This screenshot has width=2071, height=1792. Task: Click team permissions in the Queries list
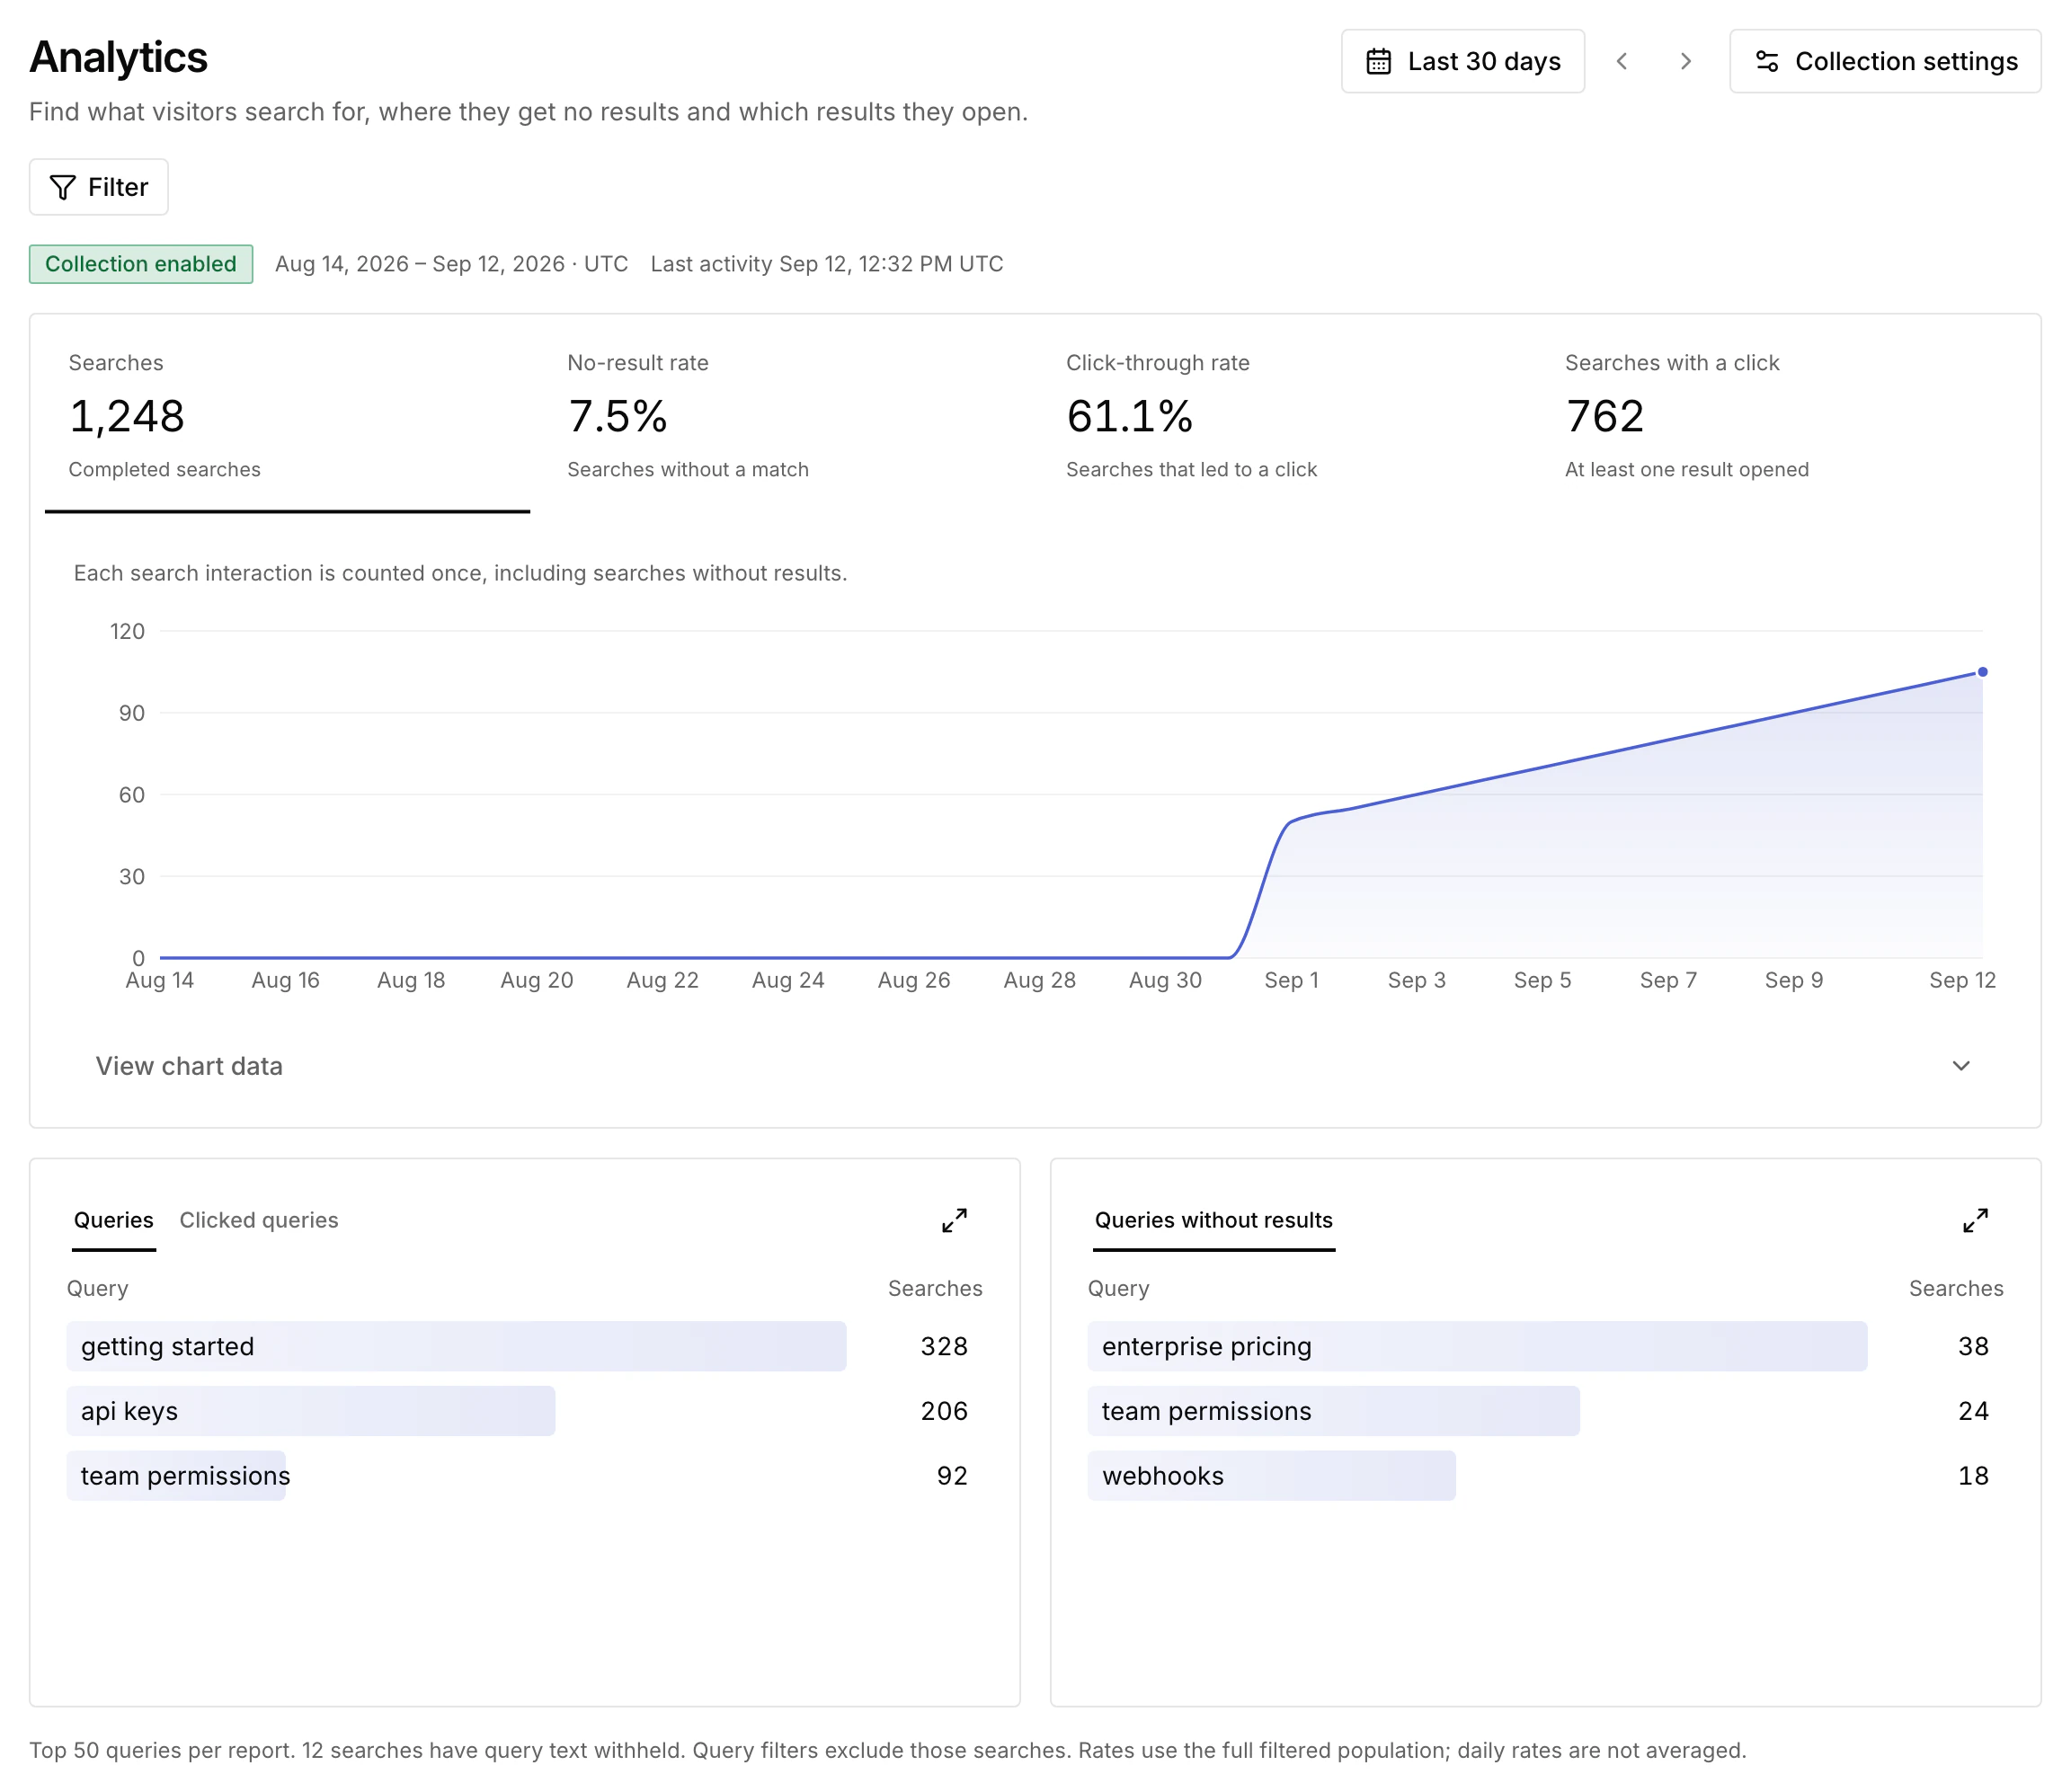pyautogui.click(x=525, y=1476)
